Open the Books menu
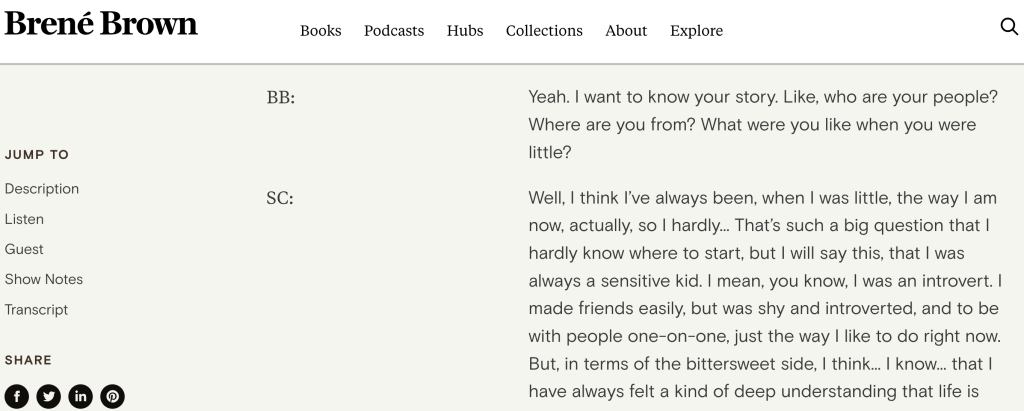1024x411 pixels. (320, 31)
